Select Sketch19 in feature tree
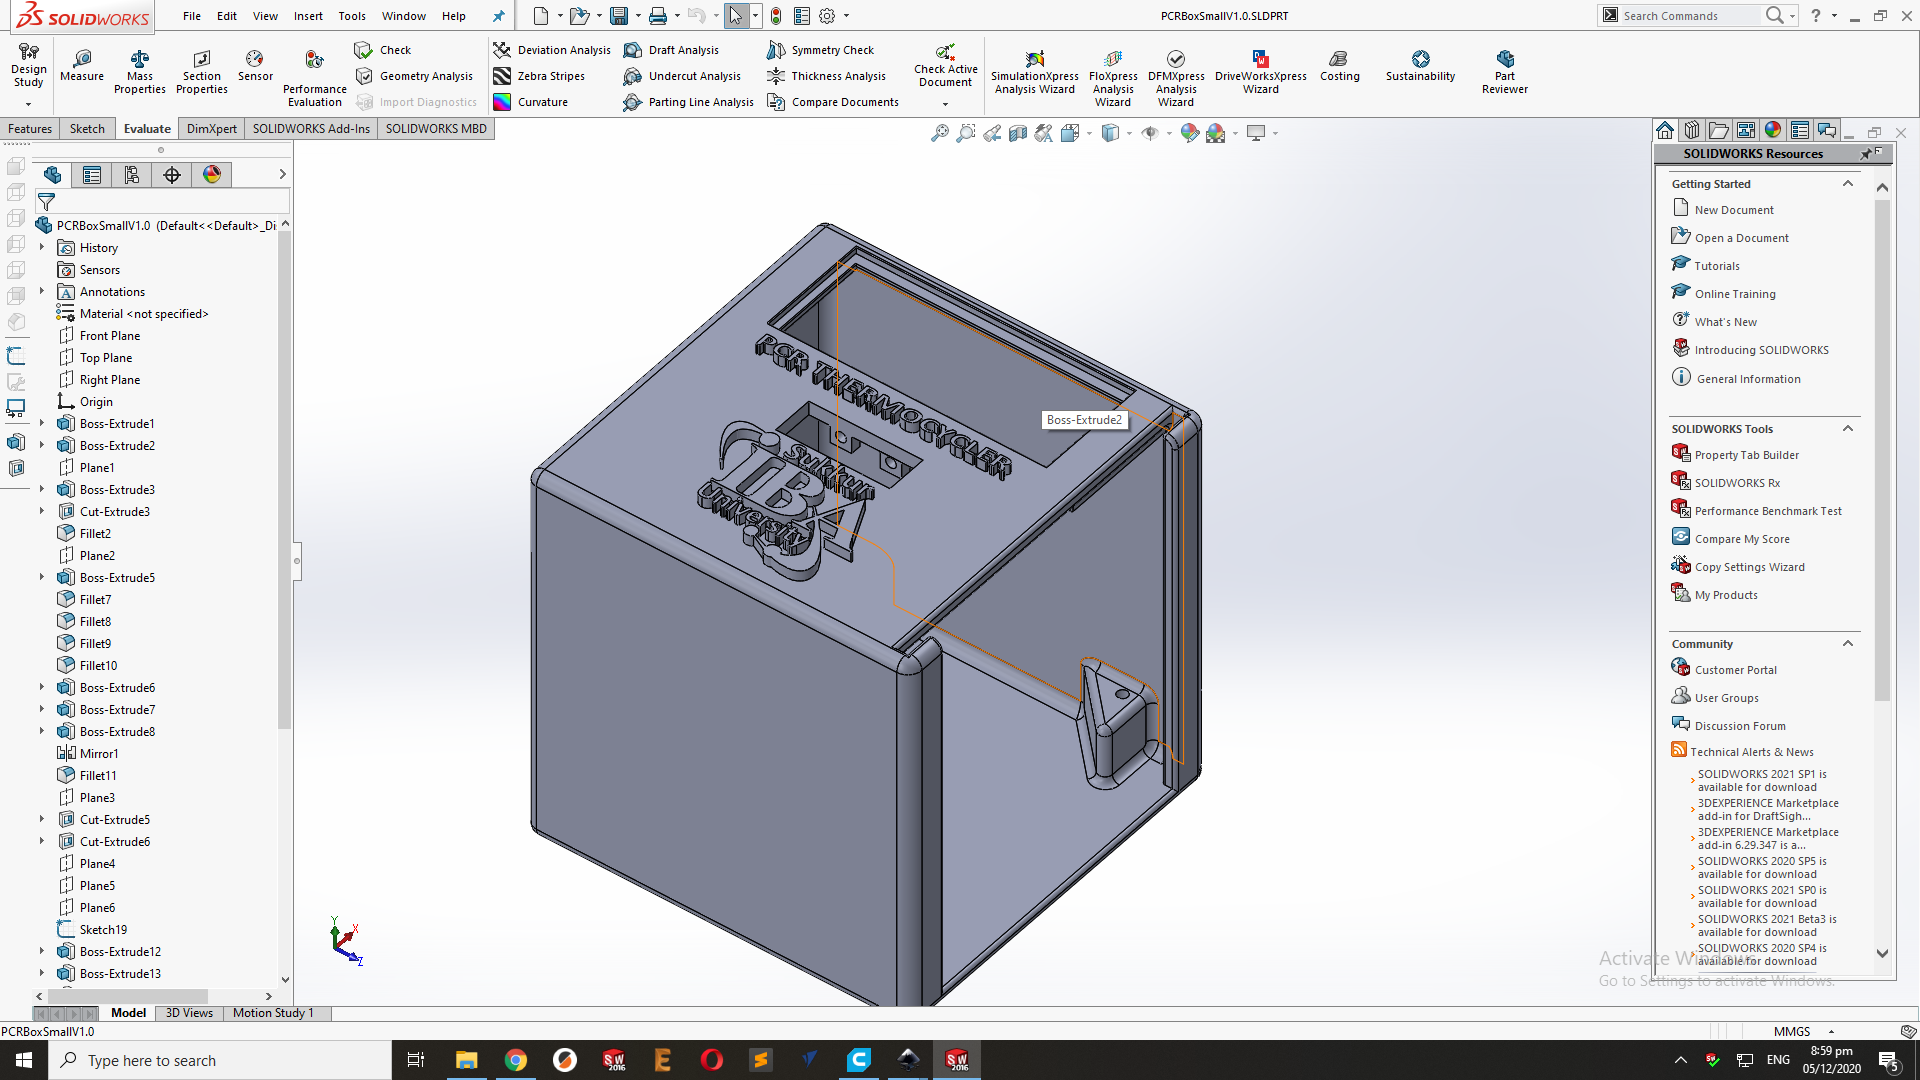Viewport: 1920px width, 1080px height. pyautogui.click(x=103, y=930)
